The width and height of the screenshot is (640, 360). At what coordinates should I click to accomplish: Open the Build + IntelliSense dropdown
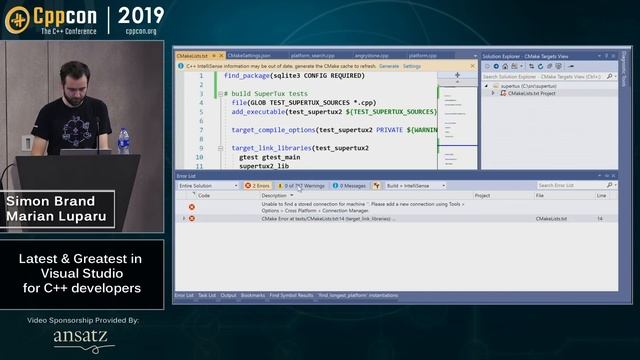[x=415, y=186]
